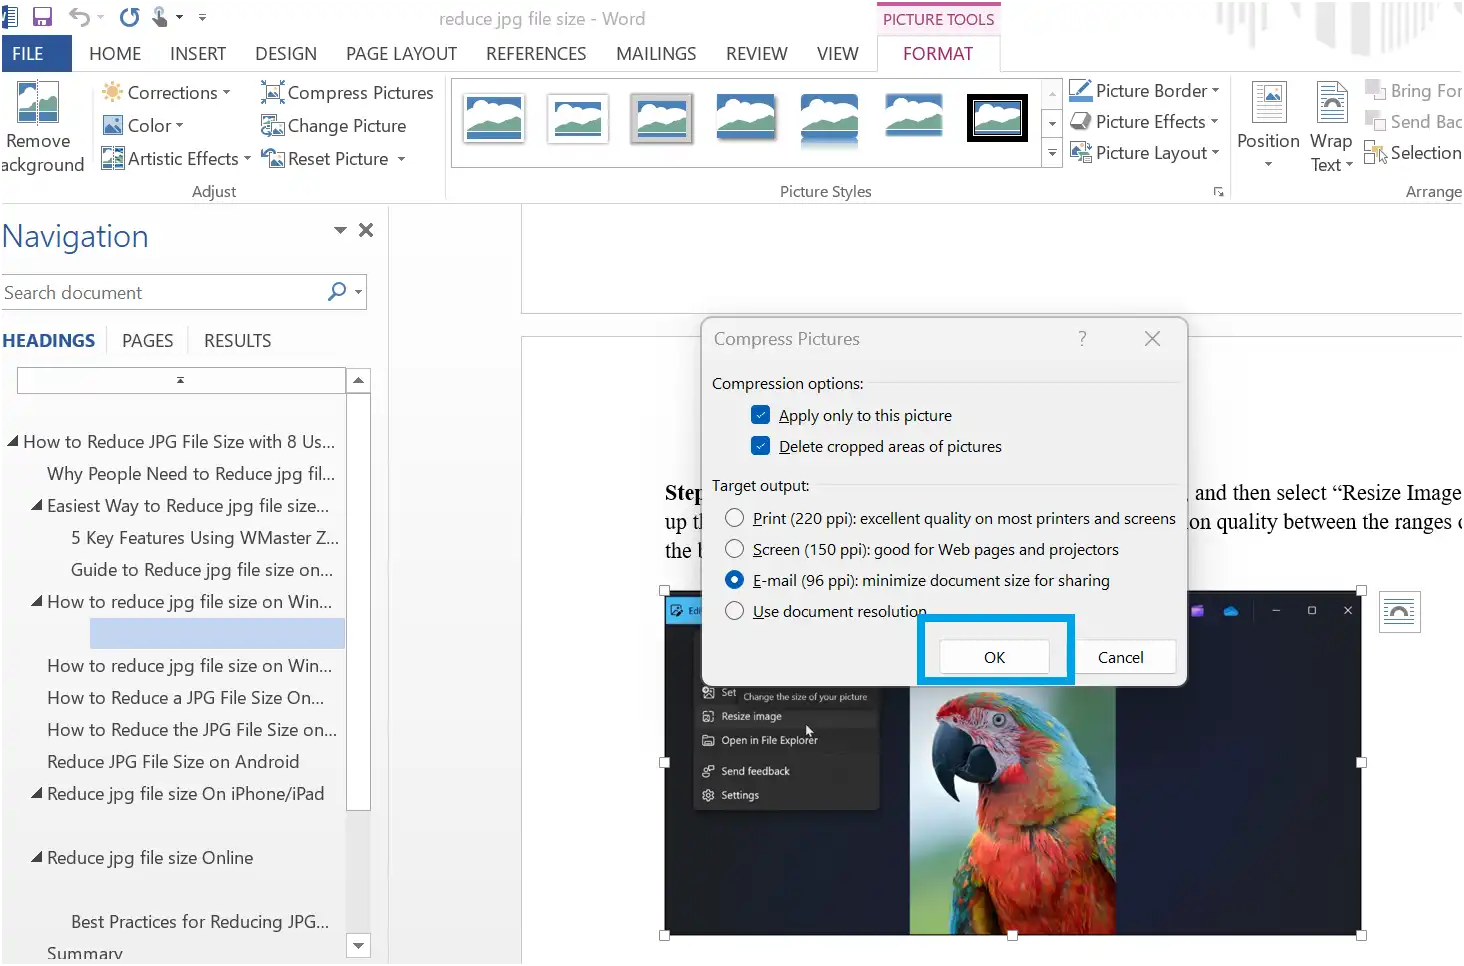Click Send Backward command
Image resolution: width=1464 pixels, height=966 pixels.
tap(1414, 121)
